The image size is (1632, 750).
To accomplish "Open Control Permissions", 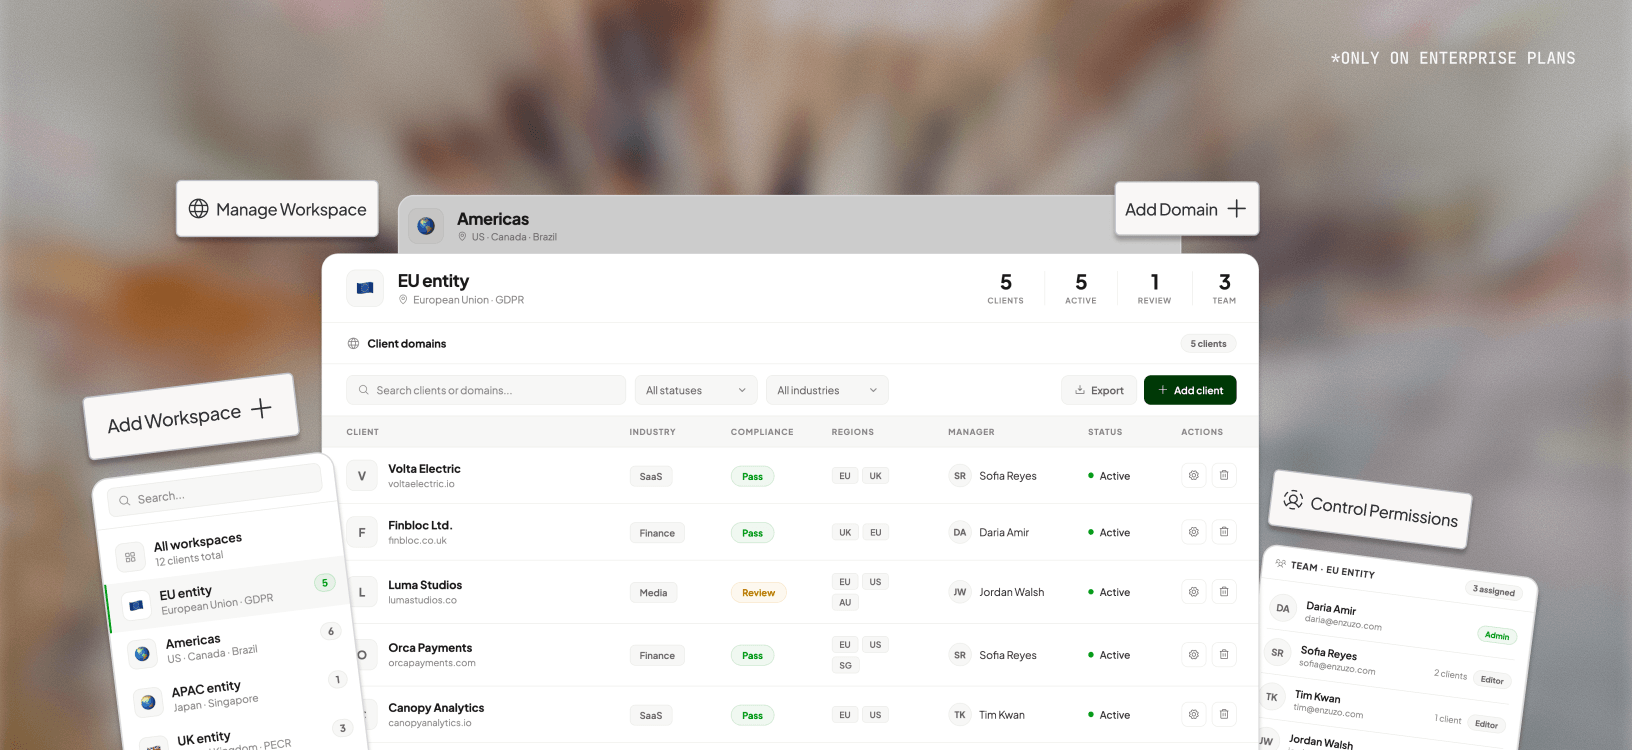I will 1371,509.
